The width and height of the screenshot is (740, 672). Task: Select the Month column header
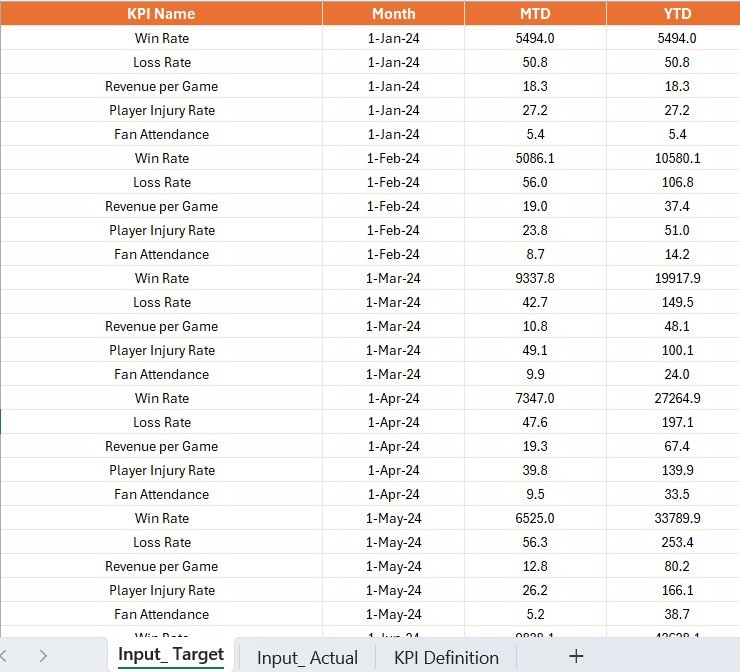[394, 13]
